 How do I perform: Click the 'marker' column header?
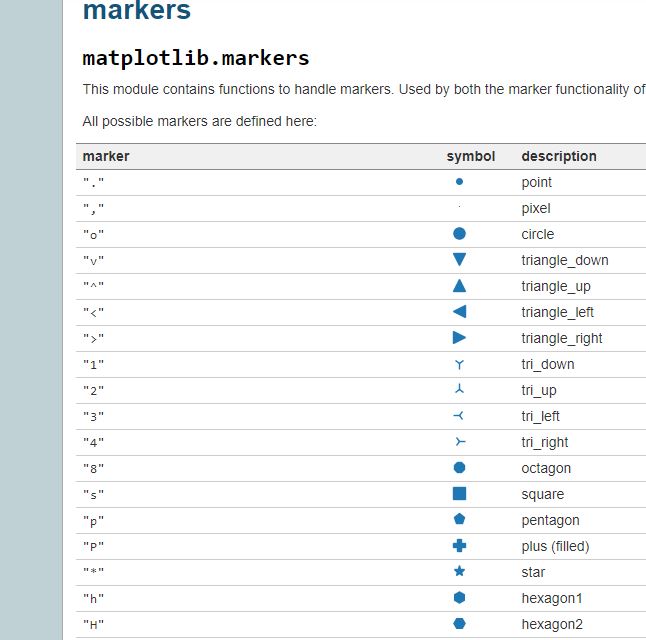(106, 156)
